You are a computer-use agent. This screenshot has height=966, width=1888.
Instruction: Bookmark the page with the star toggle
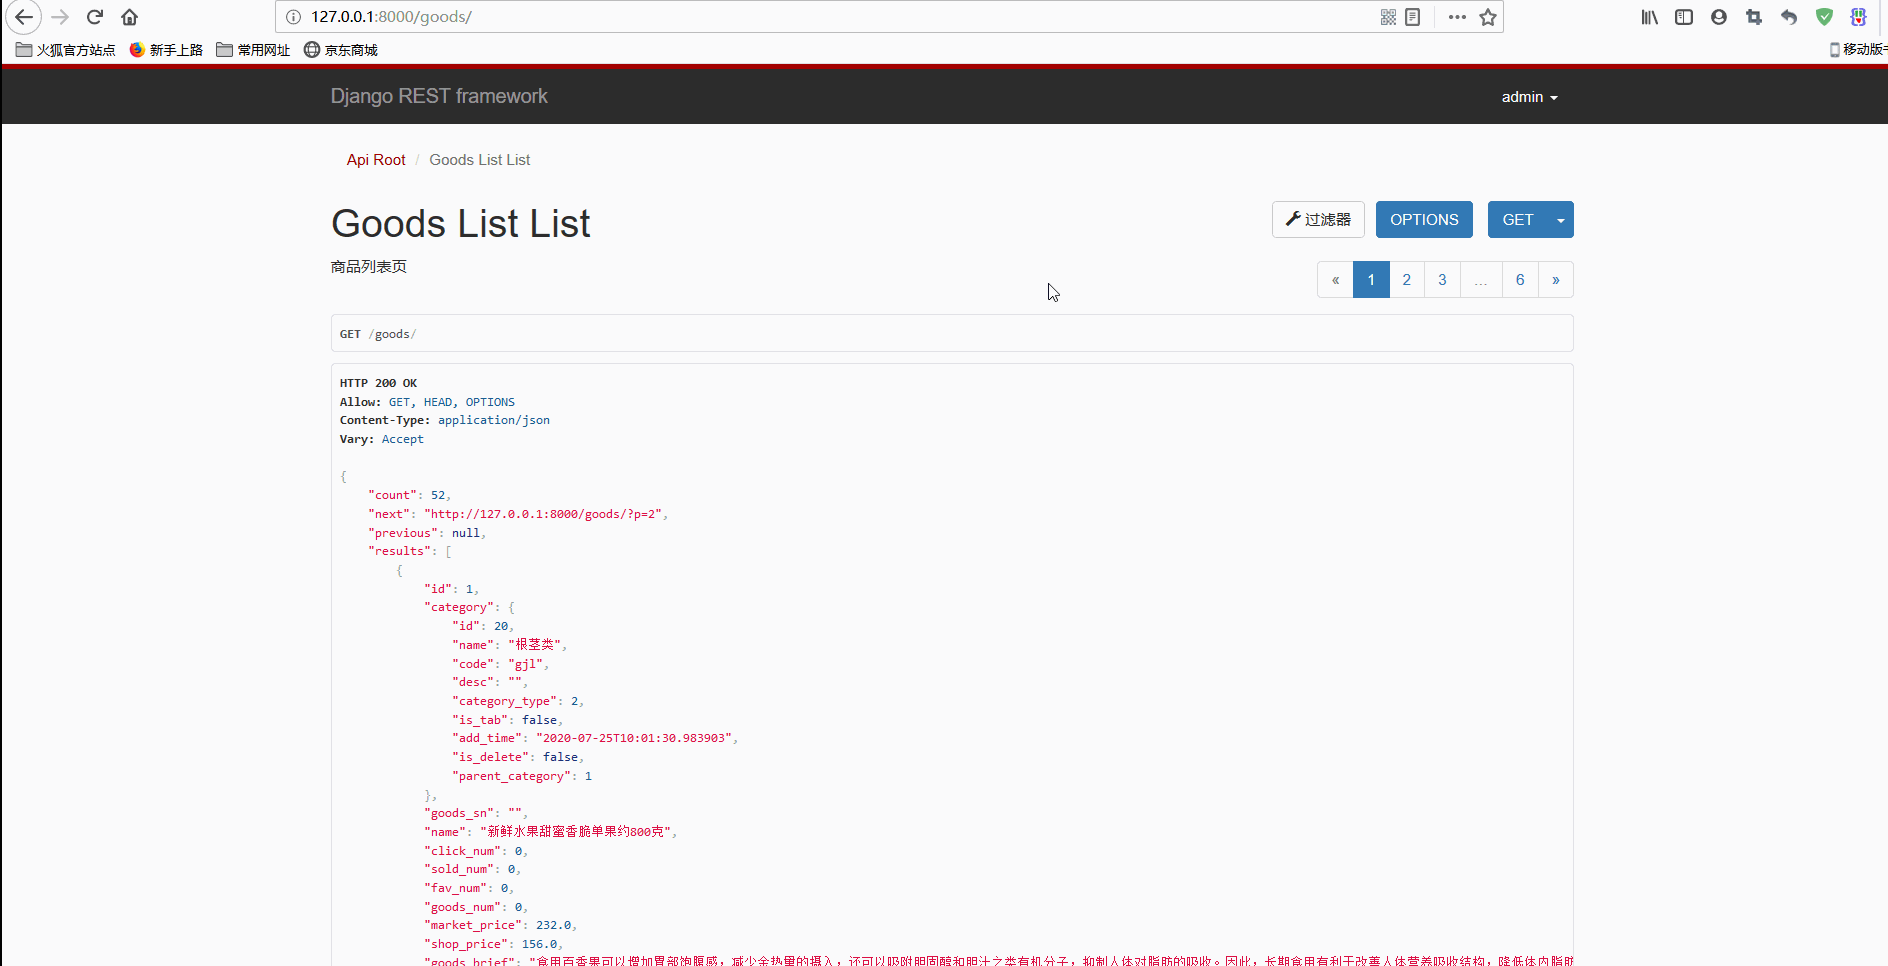[x=1488, y=17]
